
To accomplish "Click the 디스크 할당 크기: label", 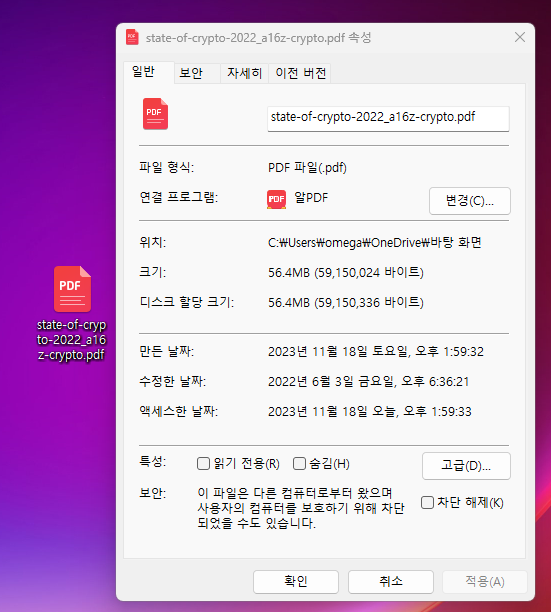I will (187, 302).
